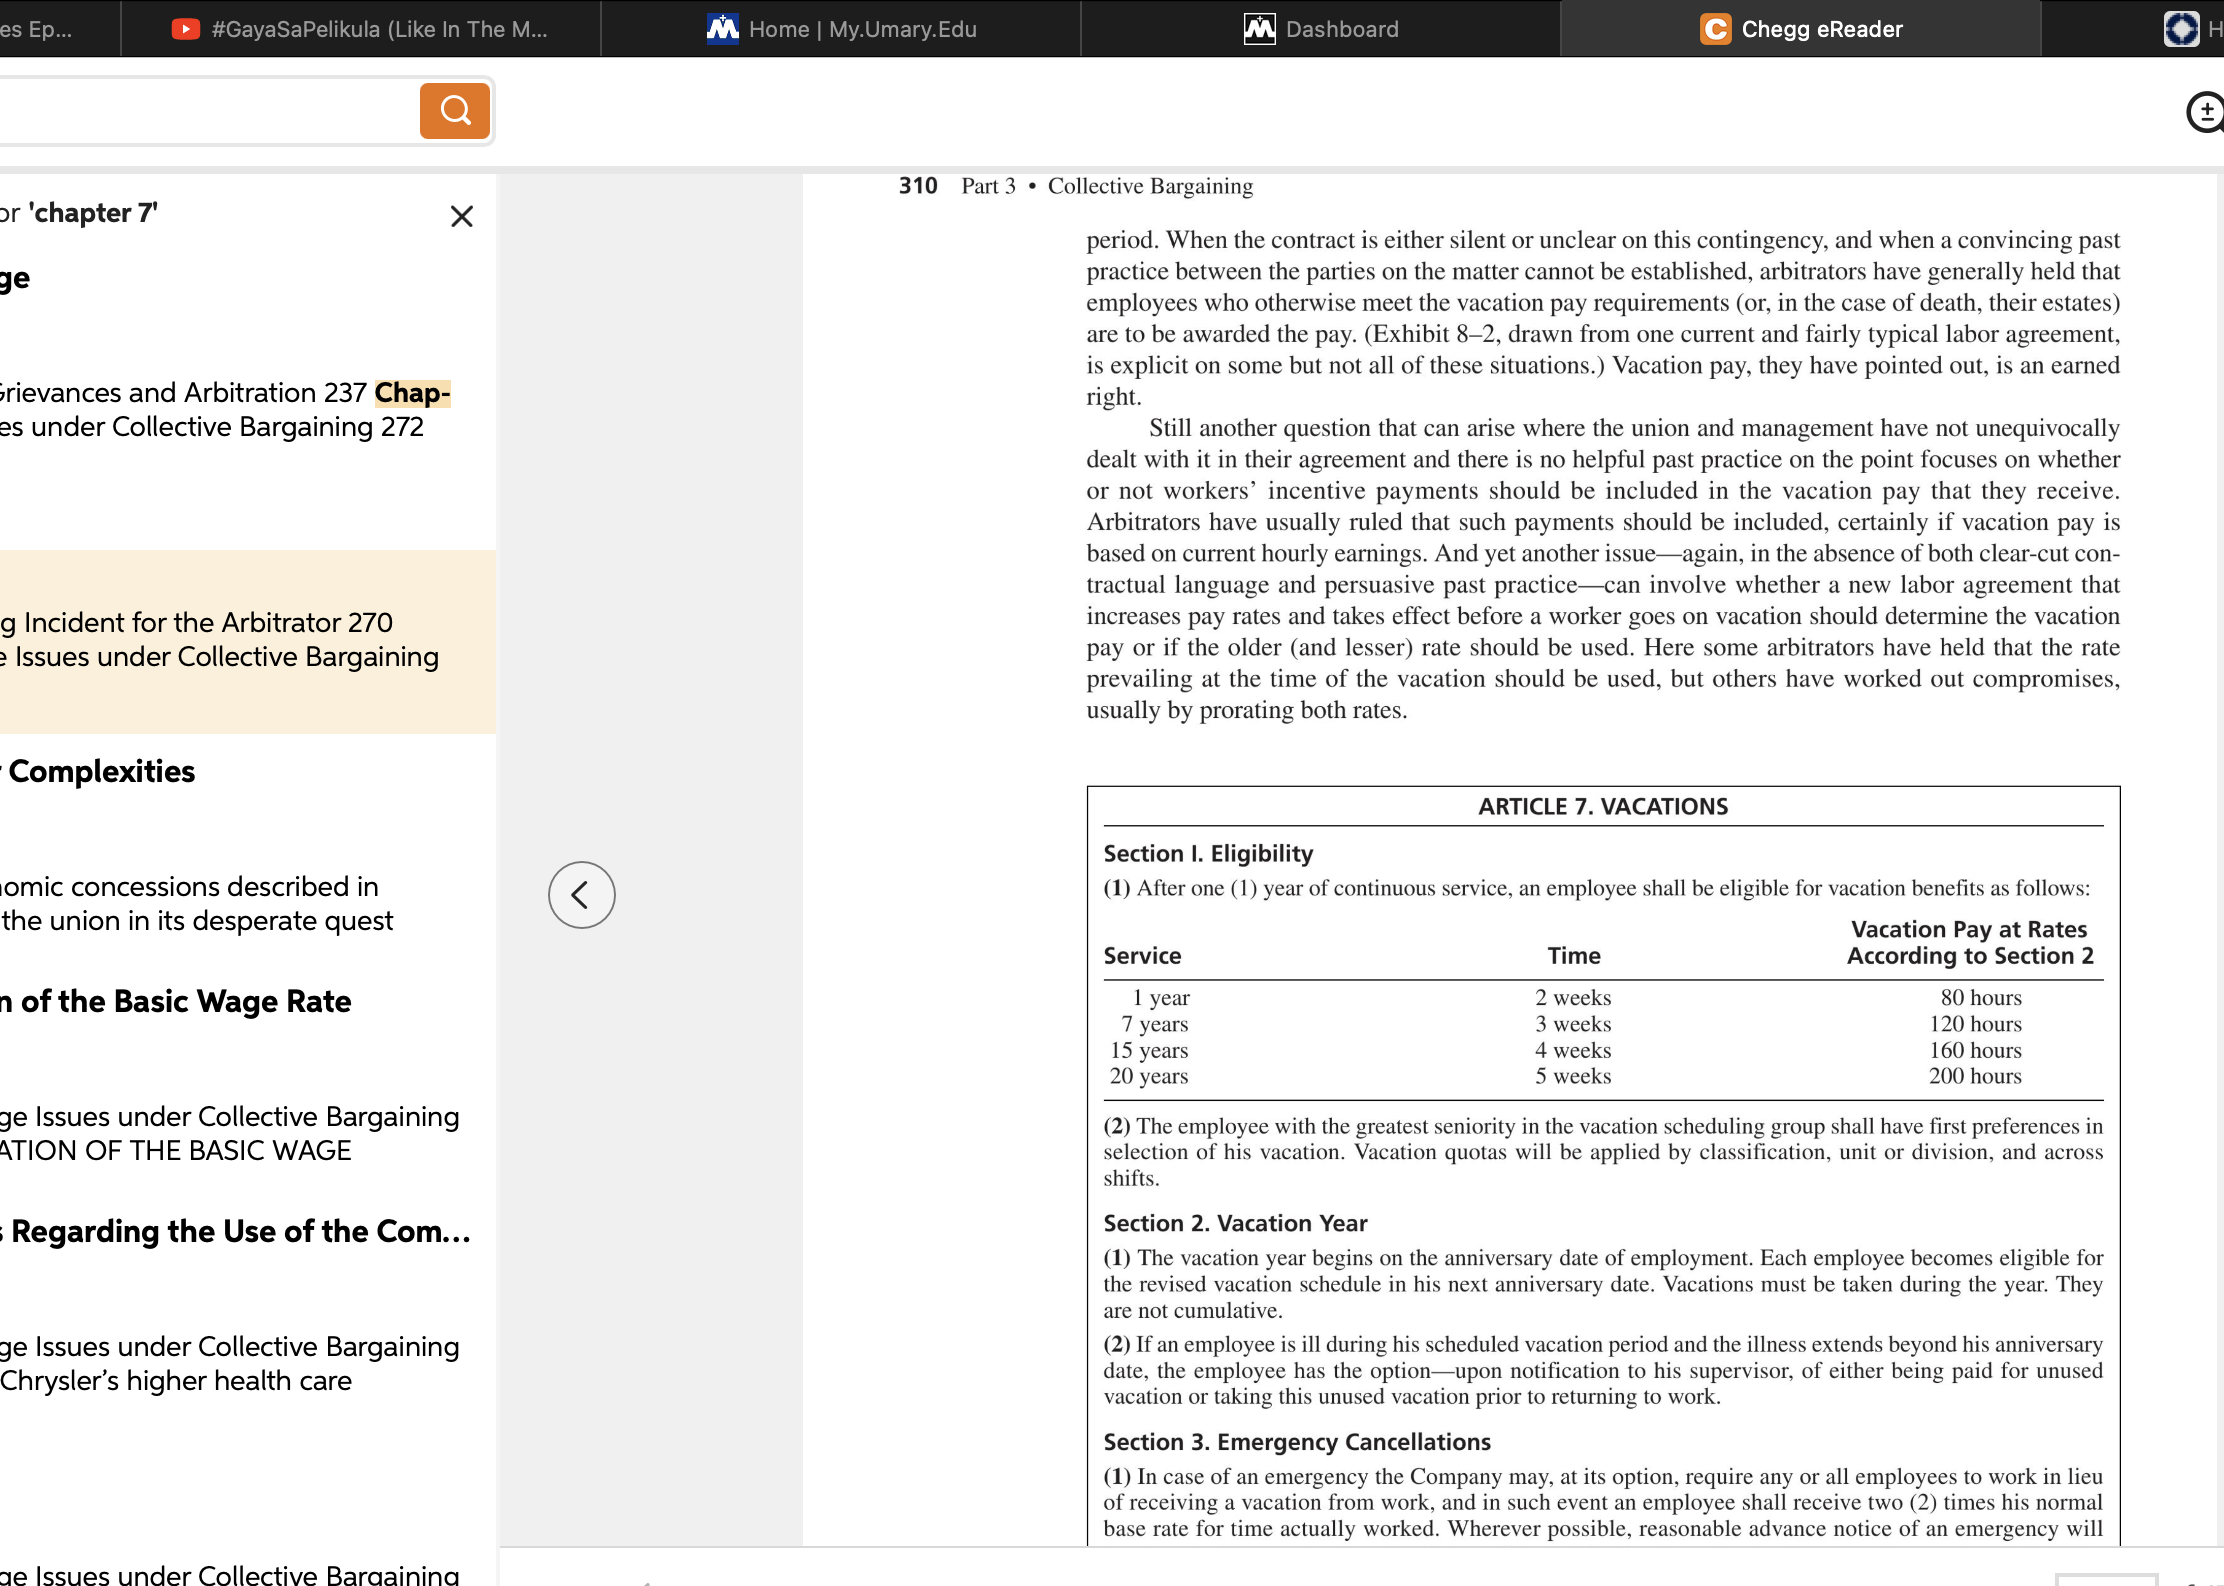Open the #GayaSaPelikula YouTube tab
Screen dimensions: 2224x1586
click(361, 29)
